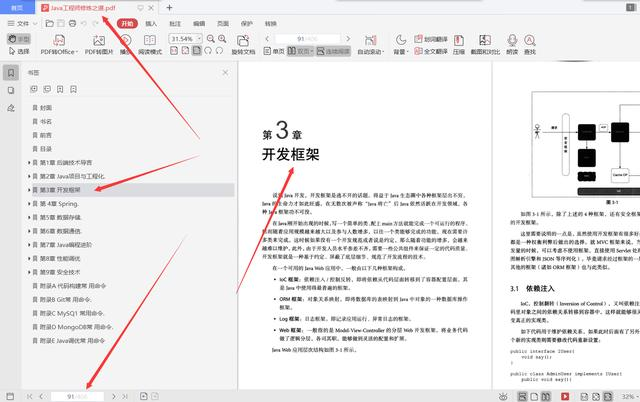Switch to the 保护 ribbon tab
The height and width of the screenshot is (402, 640).
(247, 24)
